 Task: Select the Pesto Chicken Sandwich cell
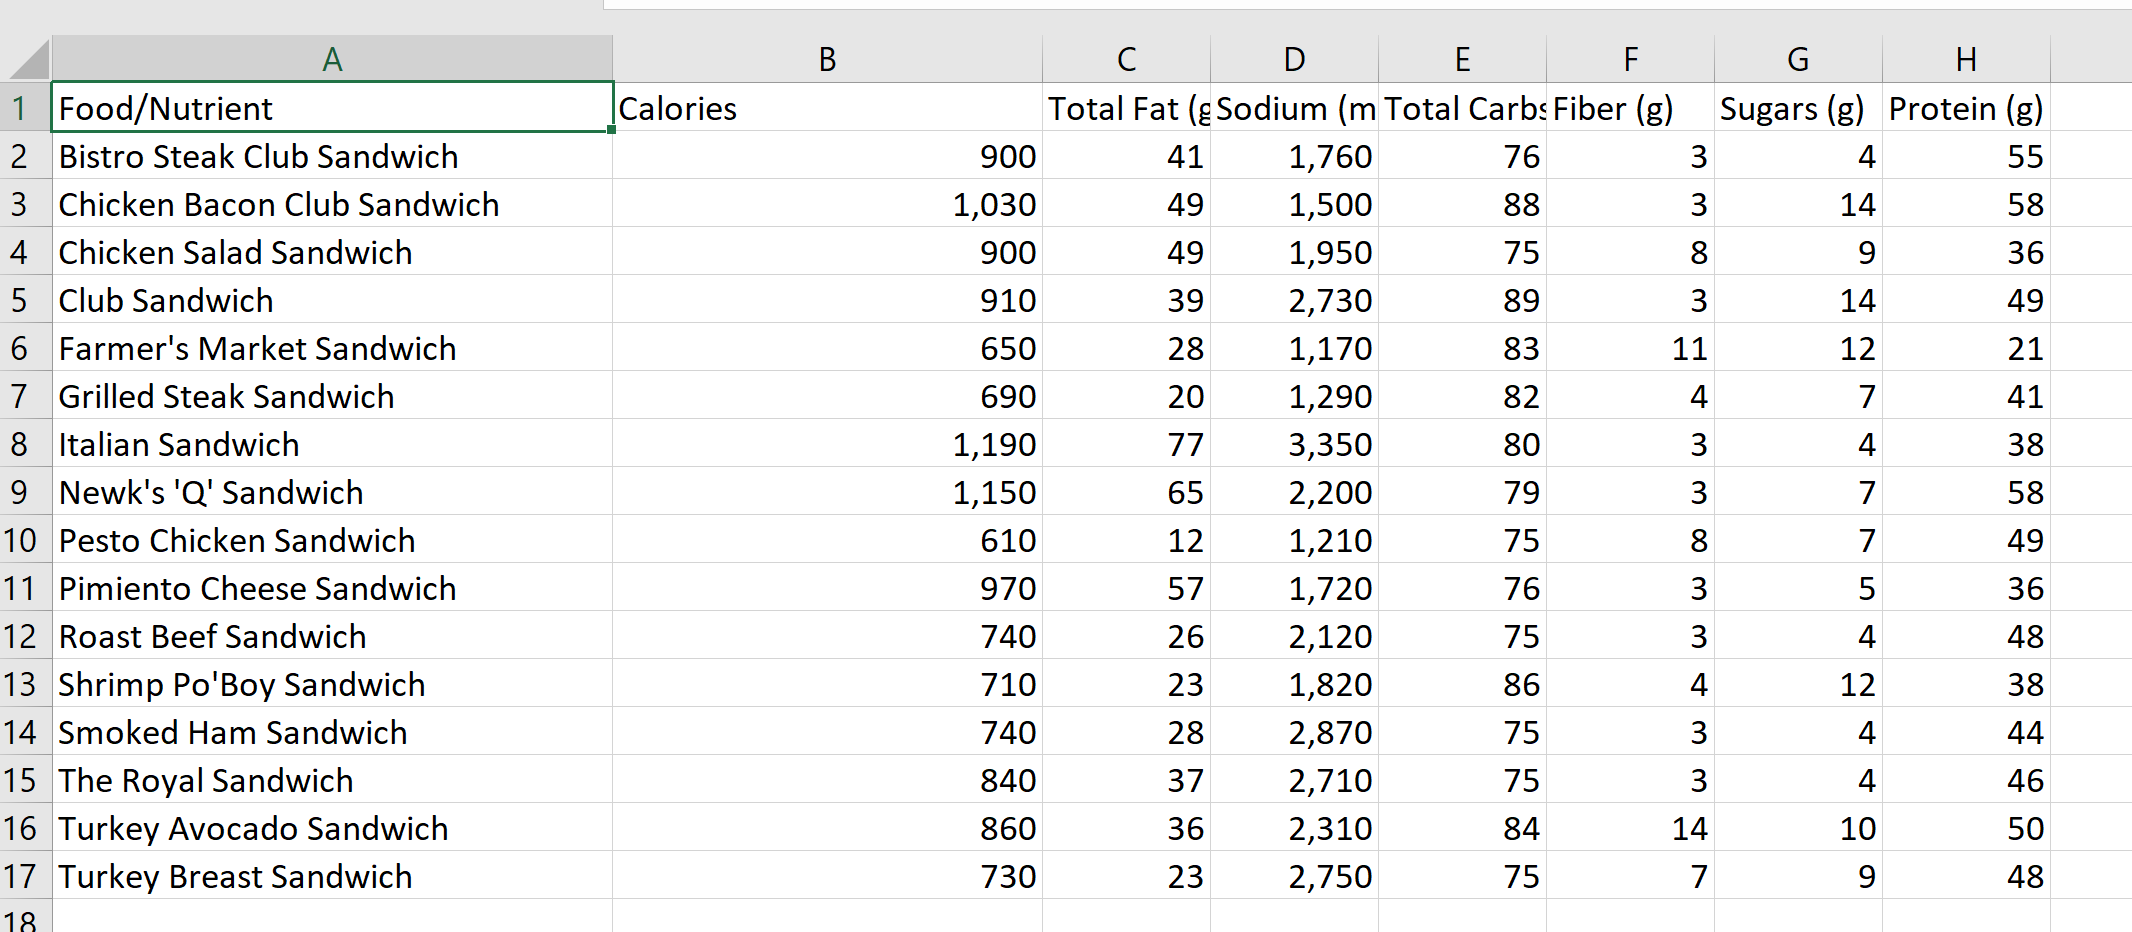(331, 540)
